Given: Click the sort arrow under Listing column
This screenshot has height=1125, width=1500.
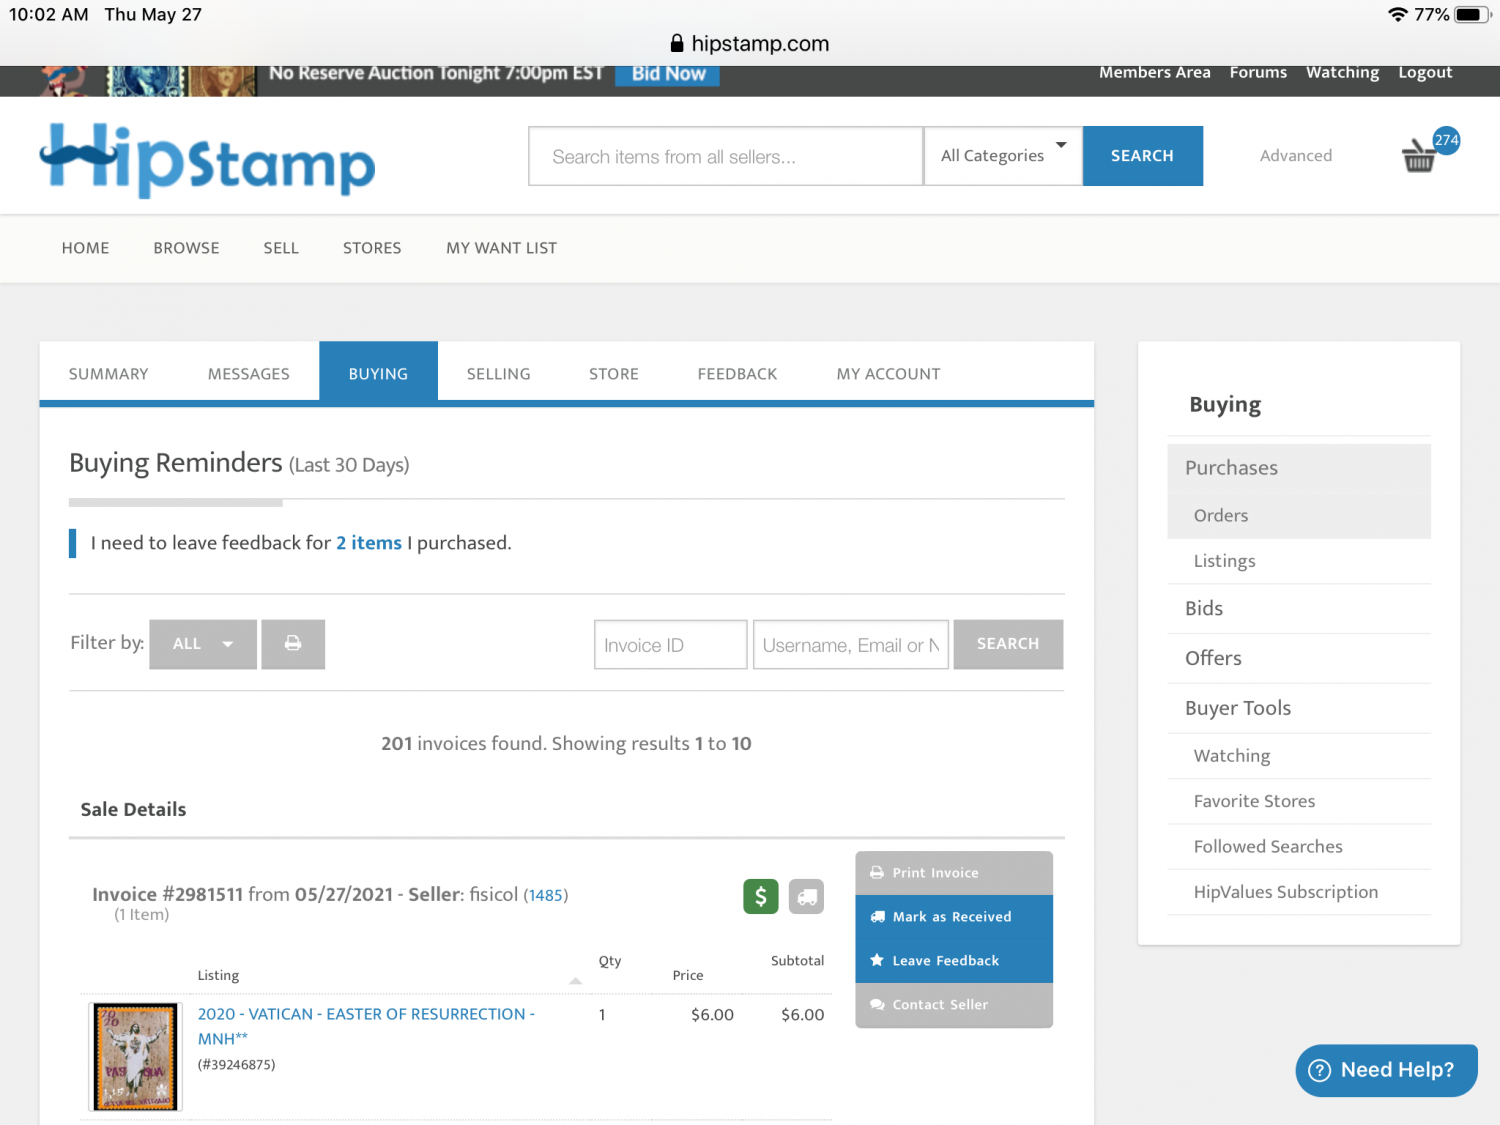Looking at the screenshot, I should tap(575, 981).
